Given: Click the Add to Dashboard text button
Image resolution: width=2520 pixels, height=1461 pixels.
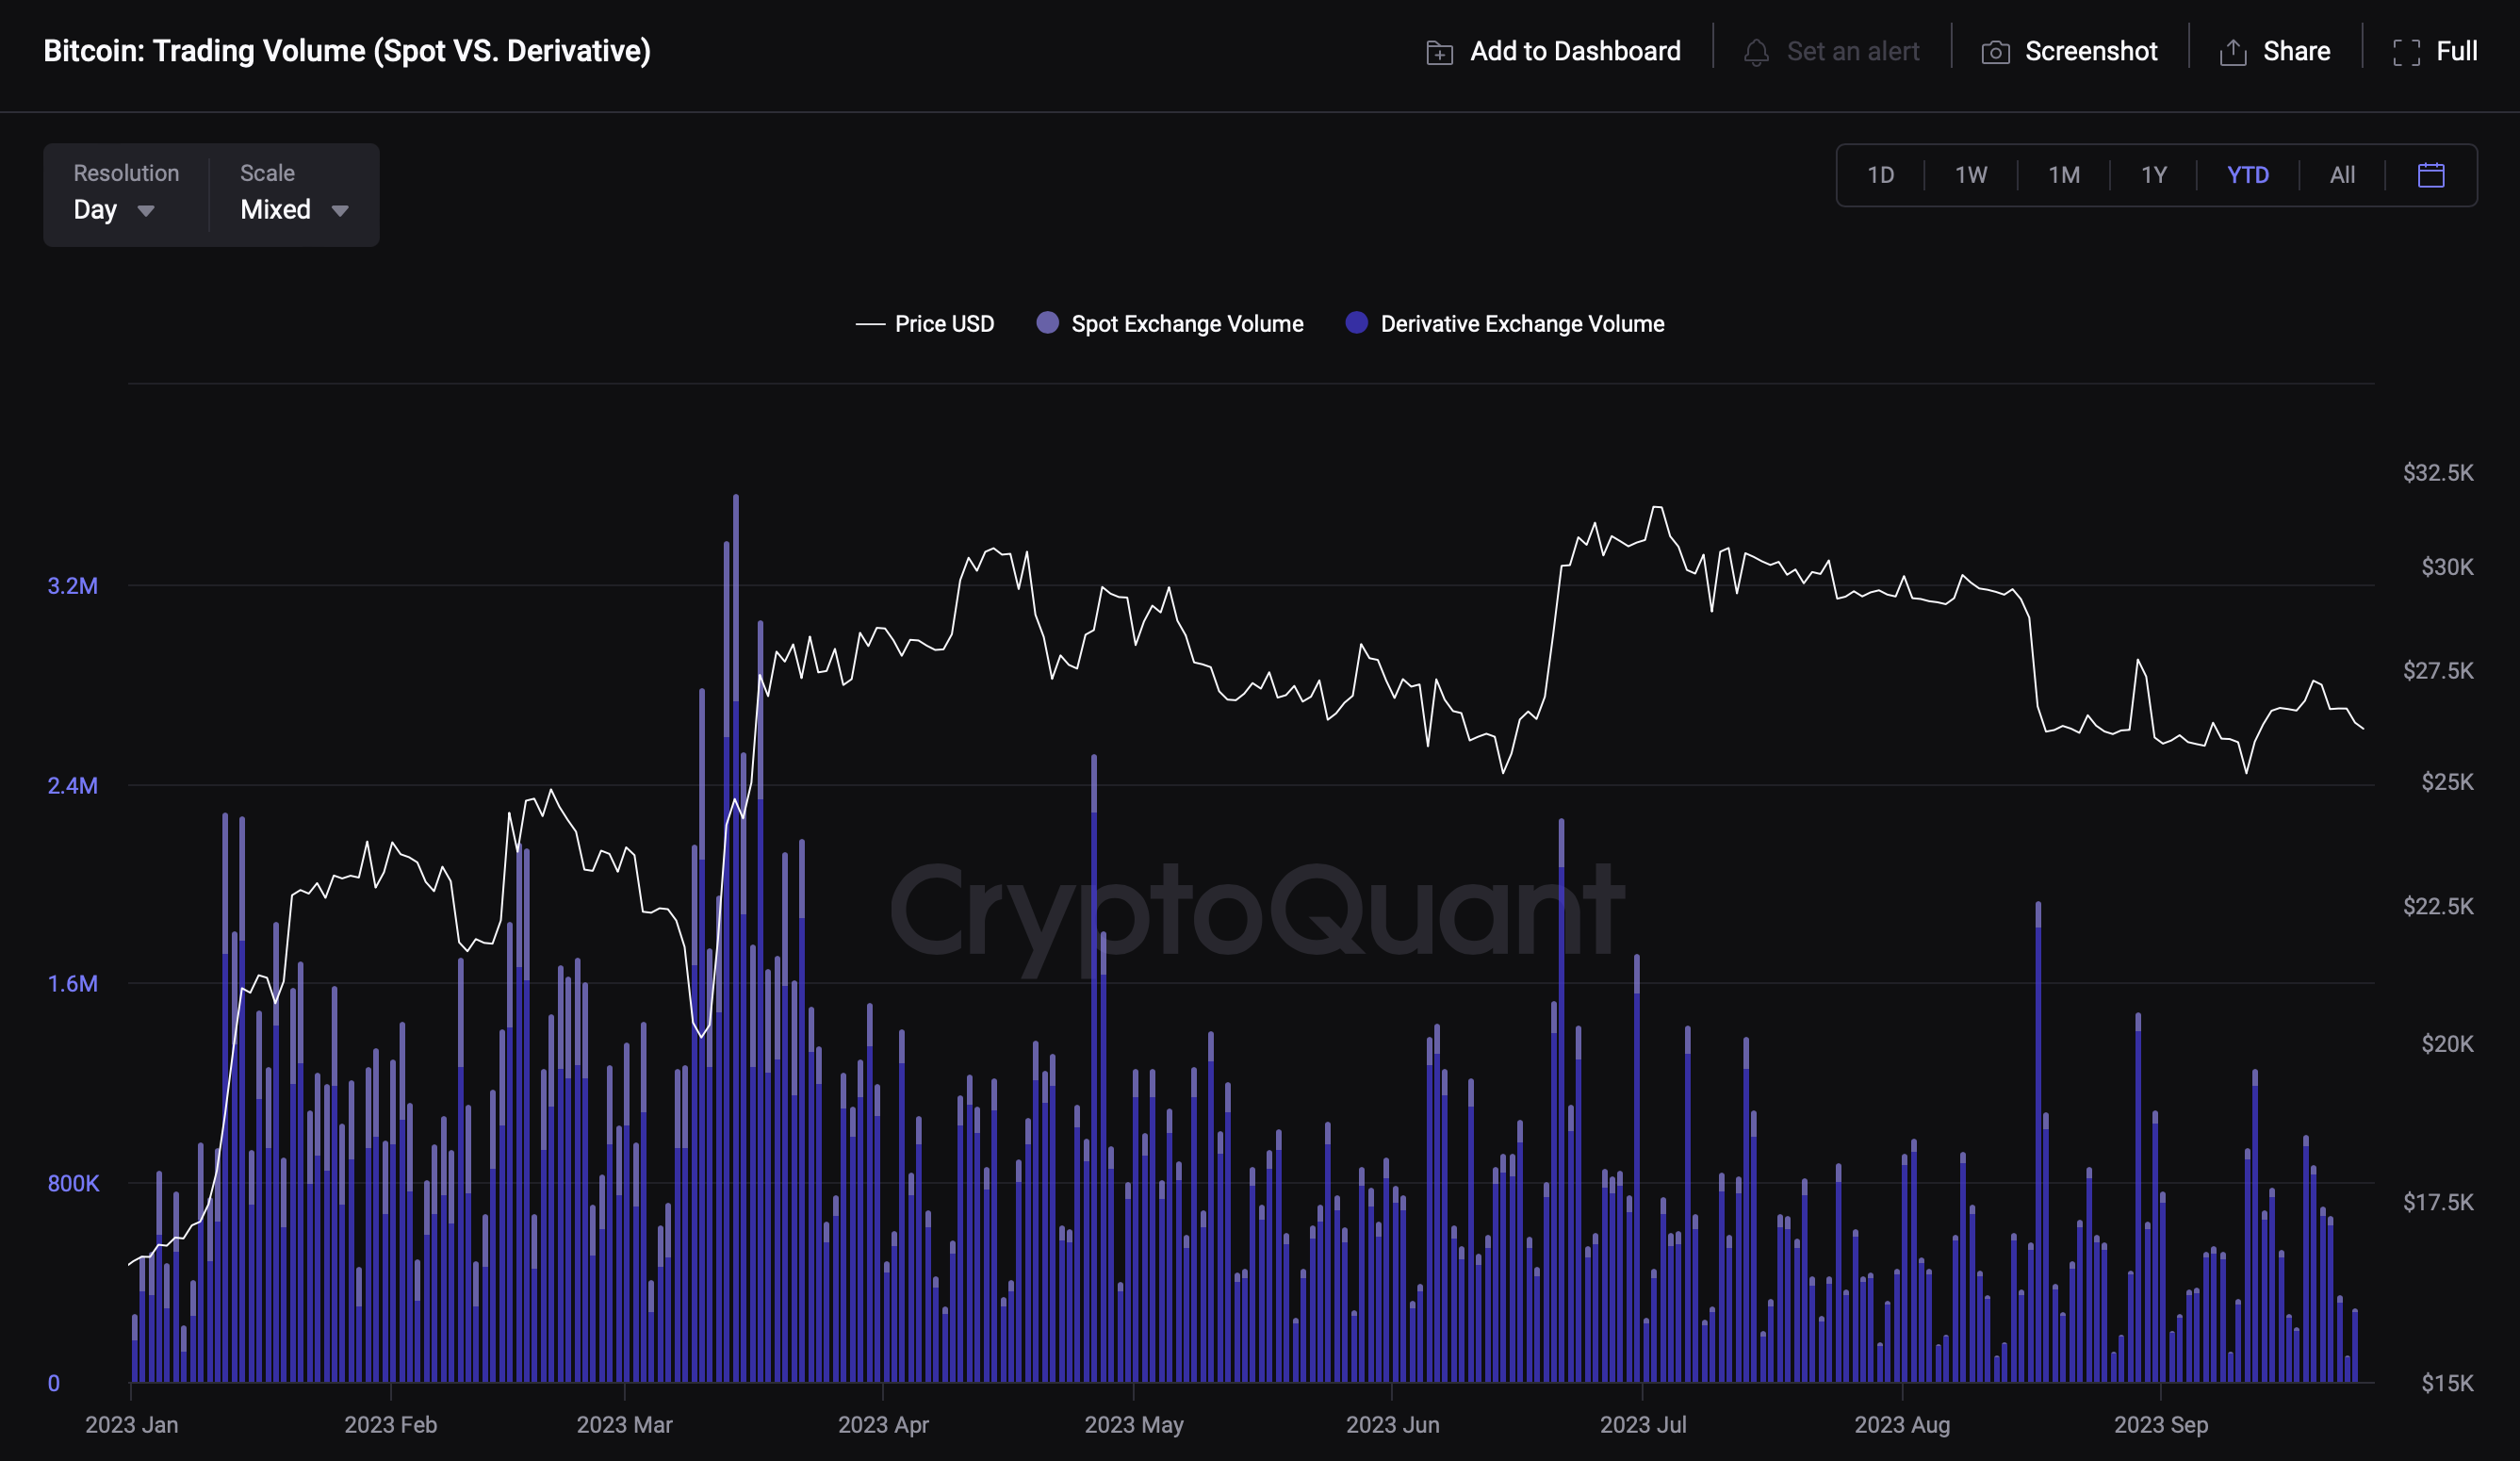Looking at the screenshot, I should click(x=1574, y=51).
